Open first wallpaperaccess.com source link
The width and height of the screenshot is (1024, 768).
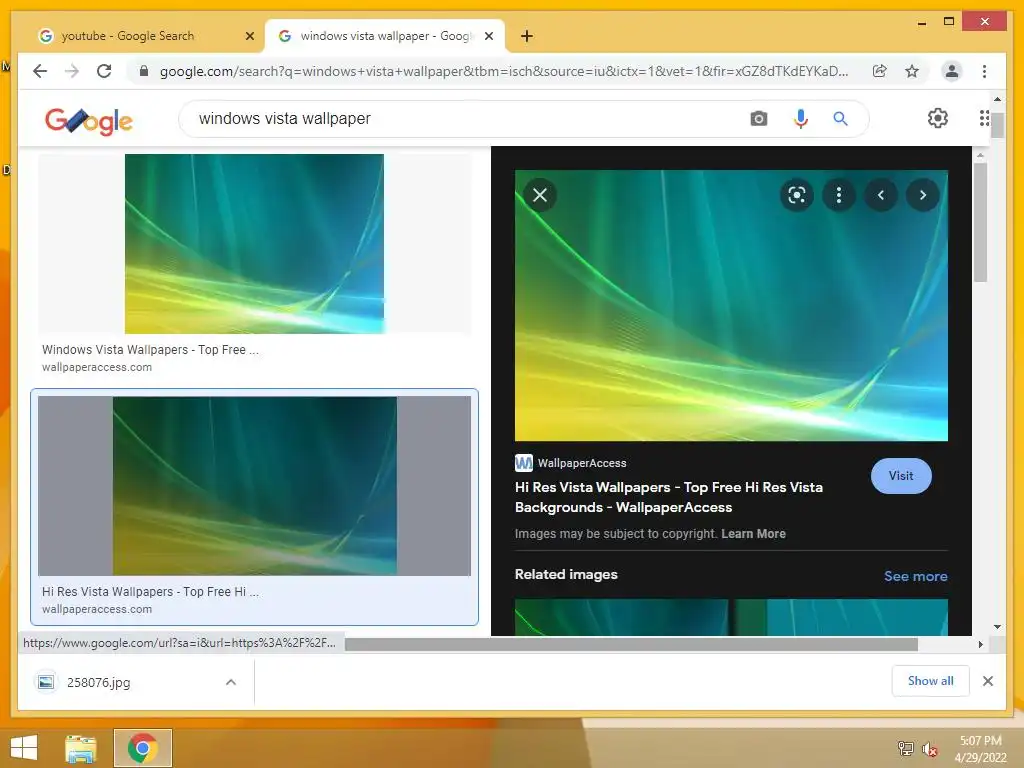[x=97, y=367]
